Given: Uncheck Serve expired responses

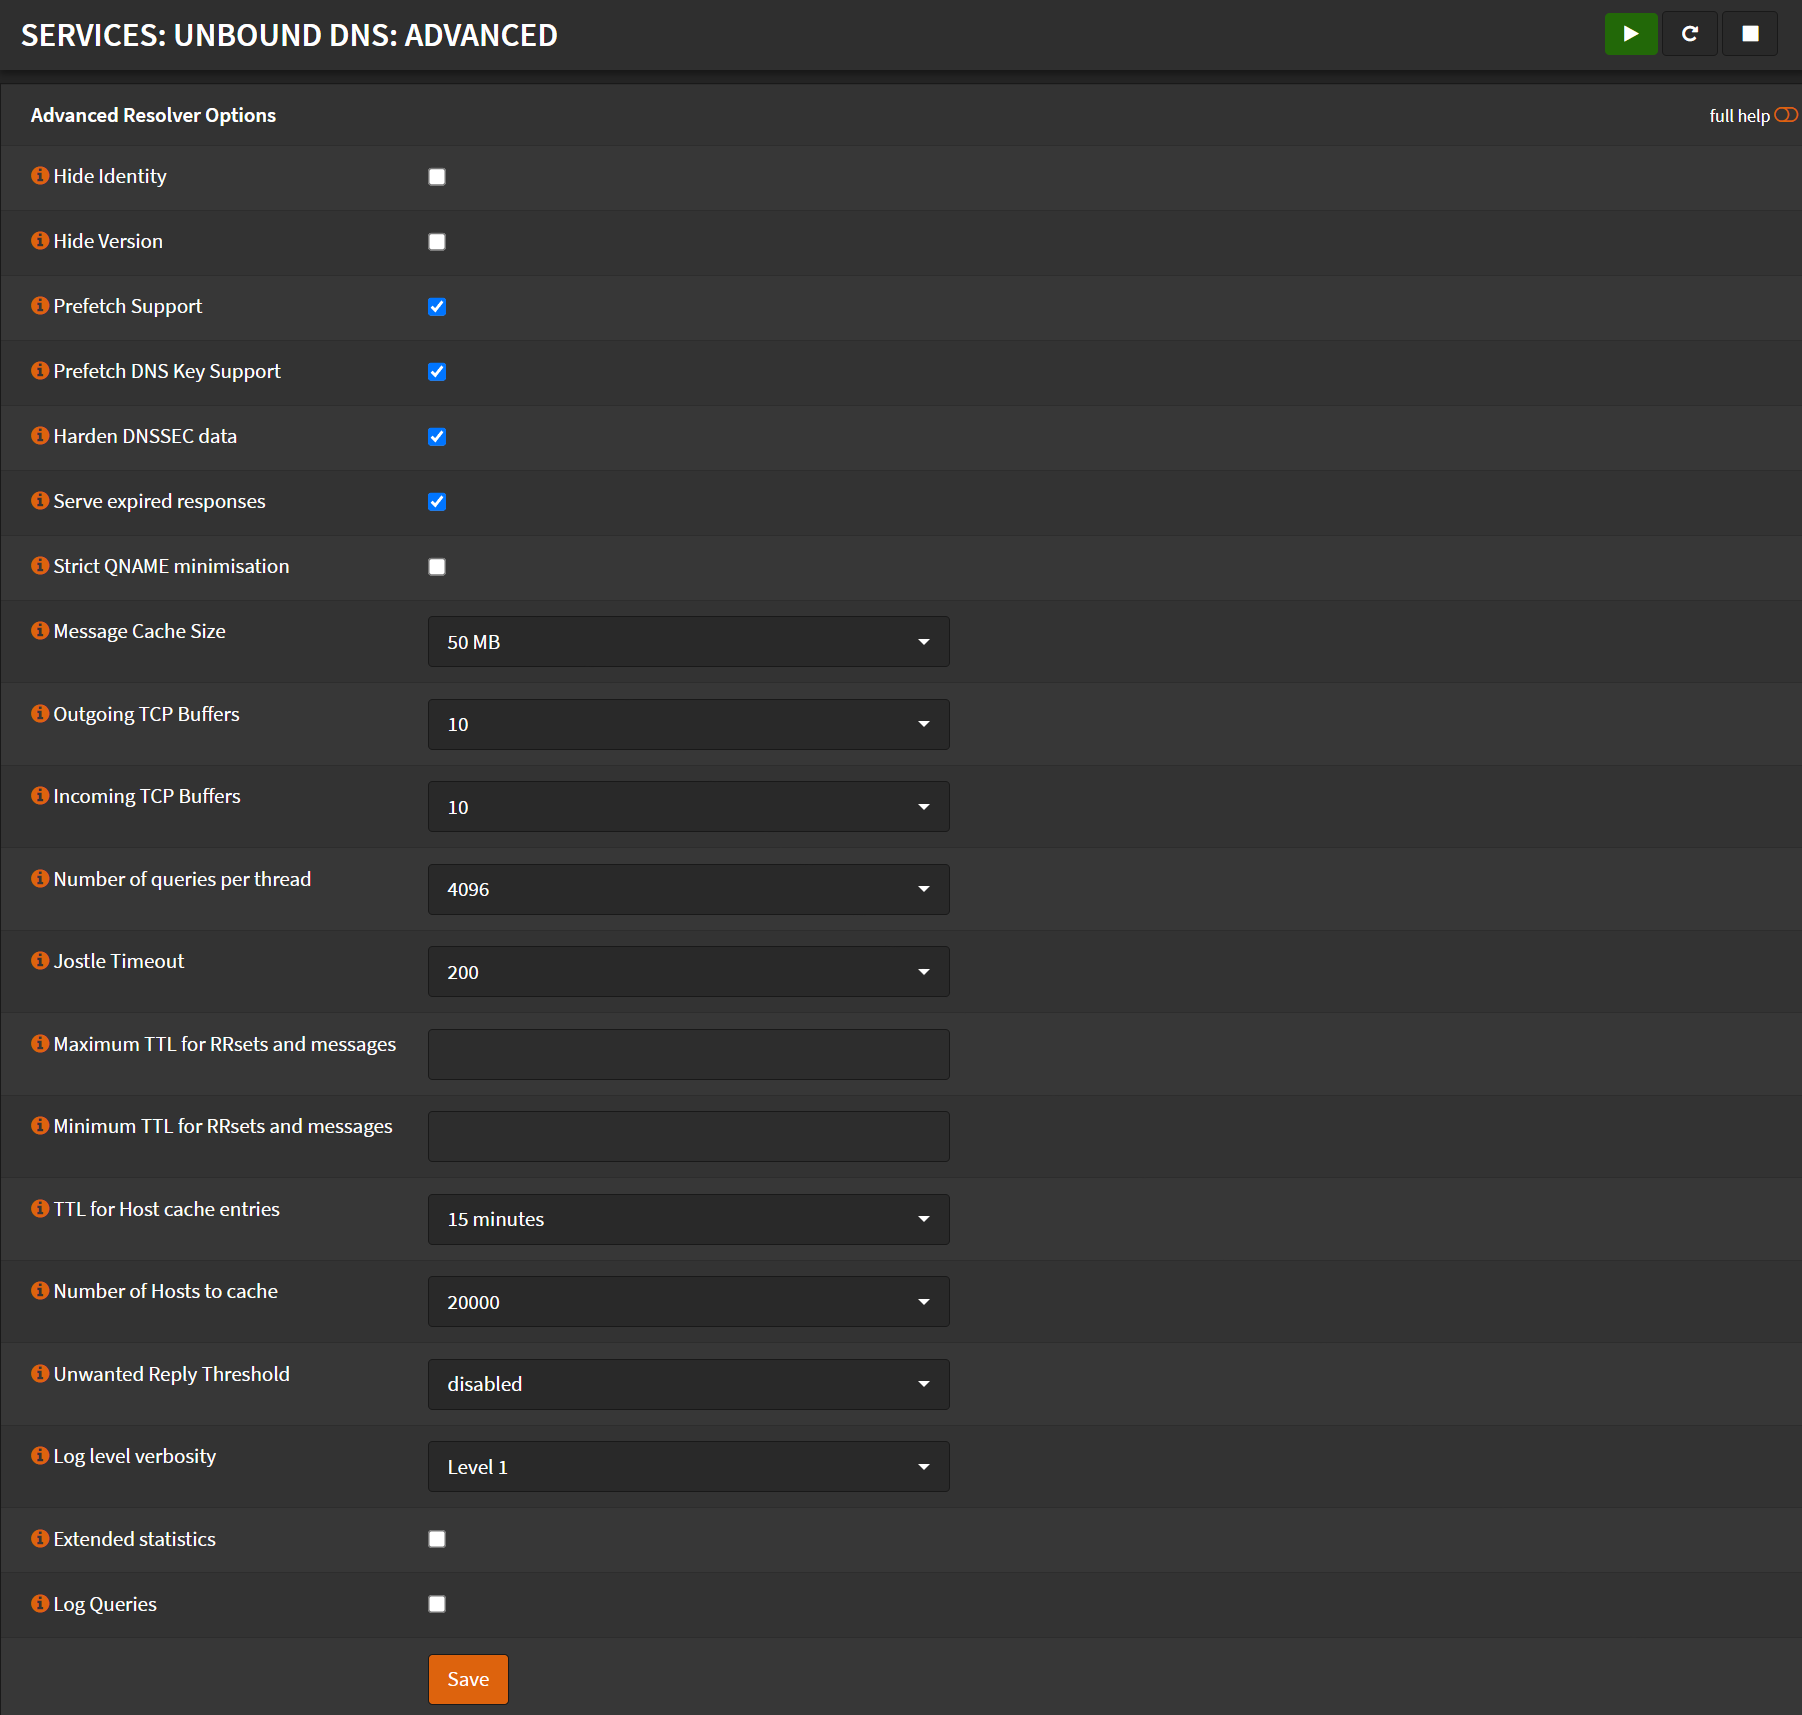Looking at the screenshot, I should pos(437,502).
